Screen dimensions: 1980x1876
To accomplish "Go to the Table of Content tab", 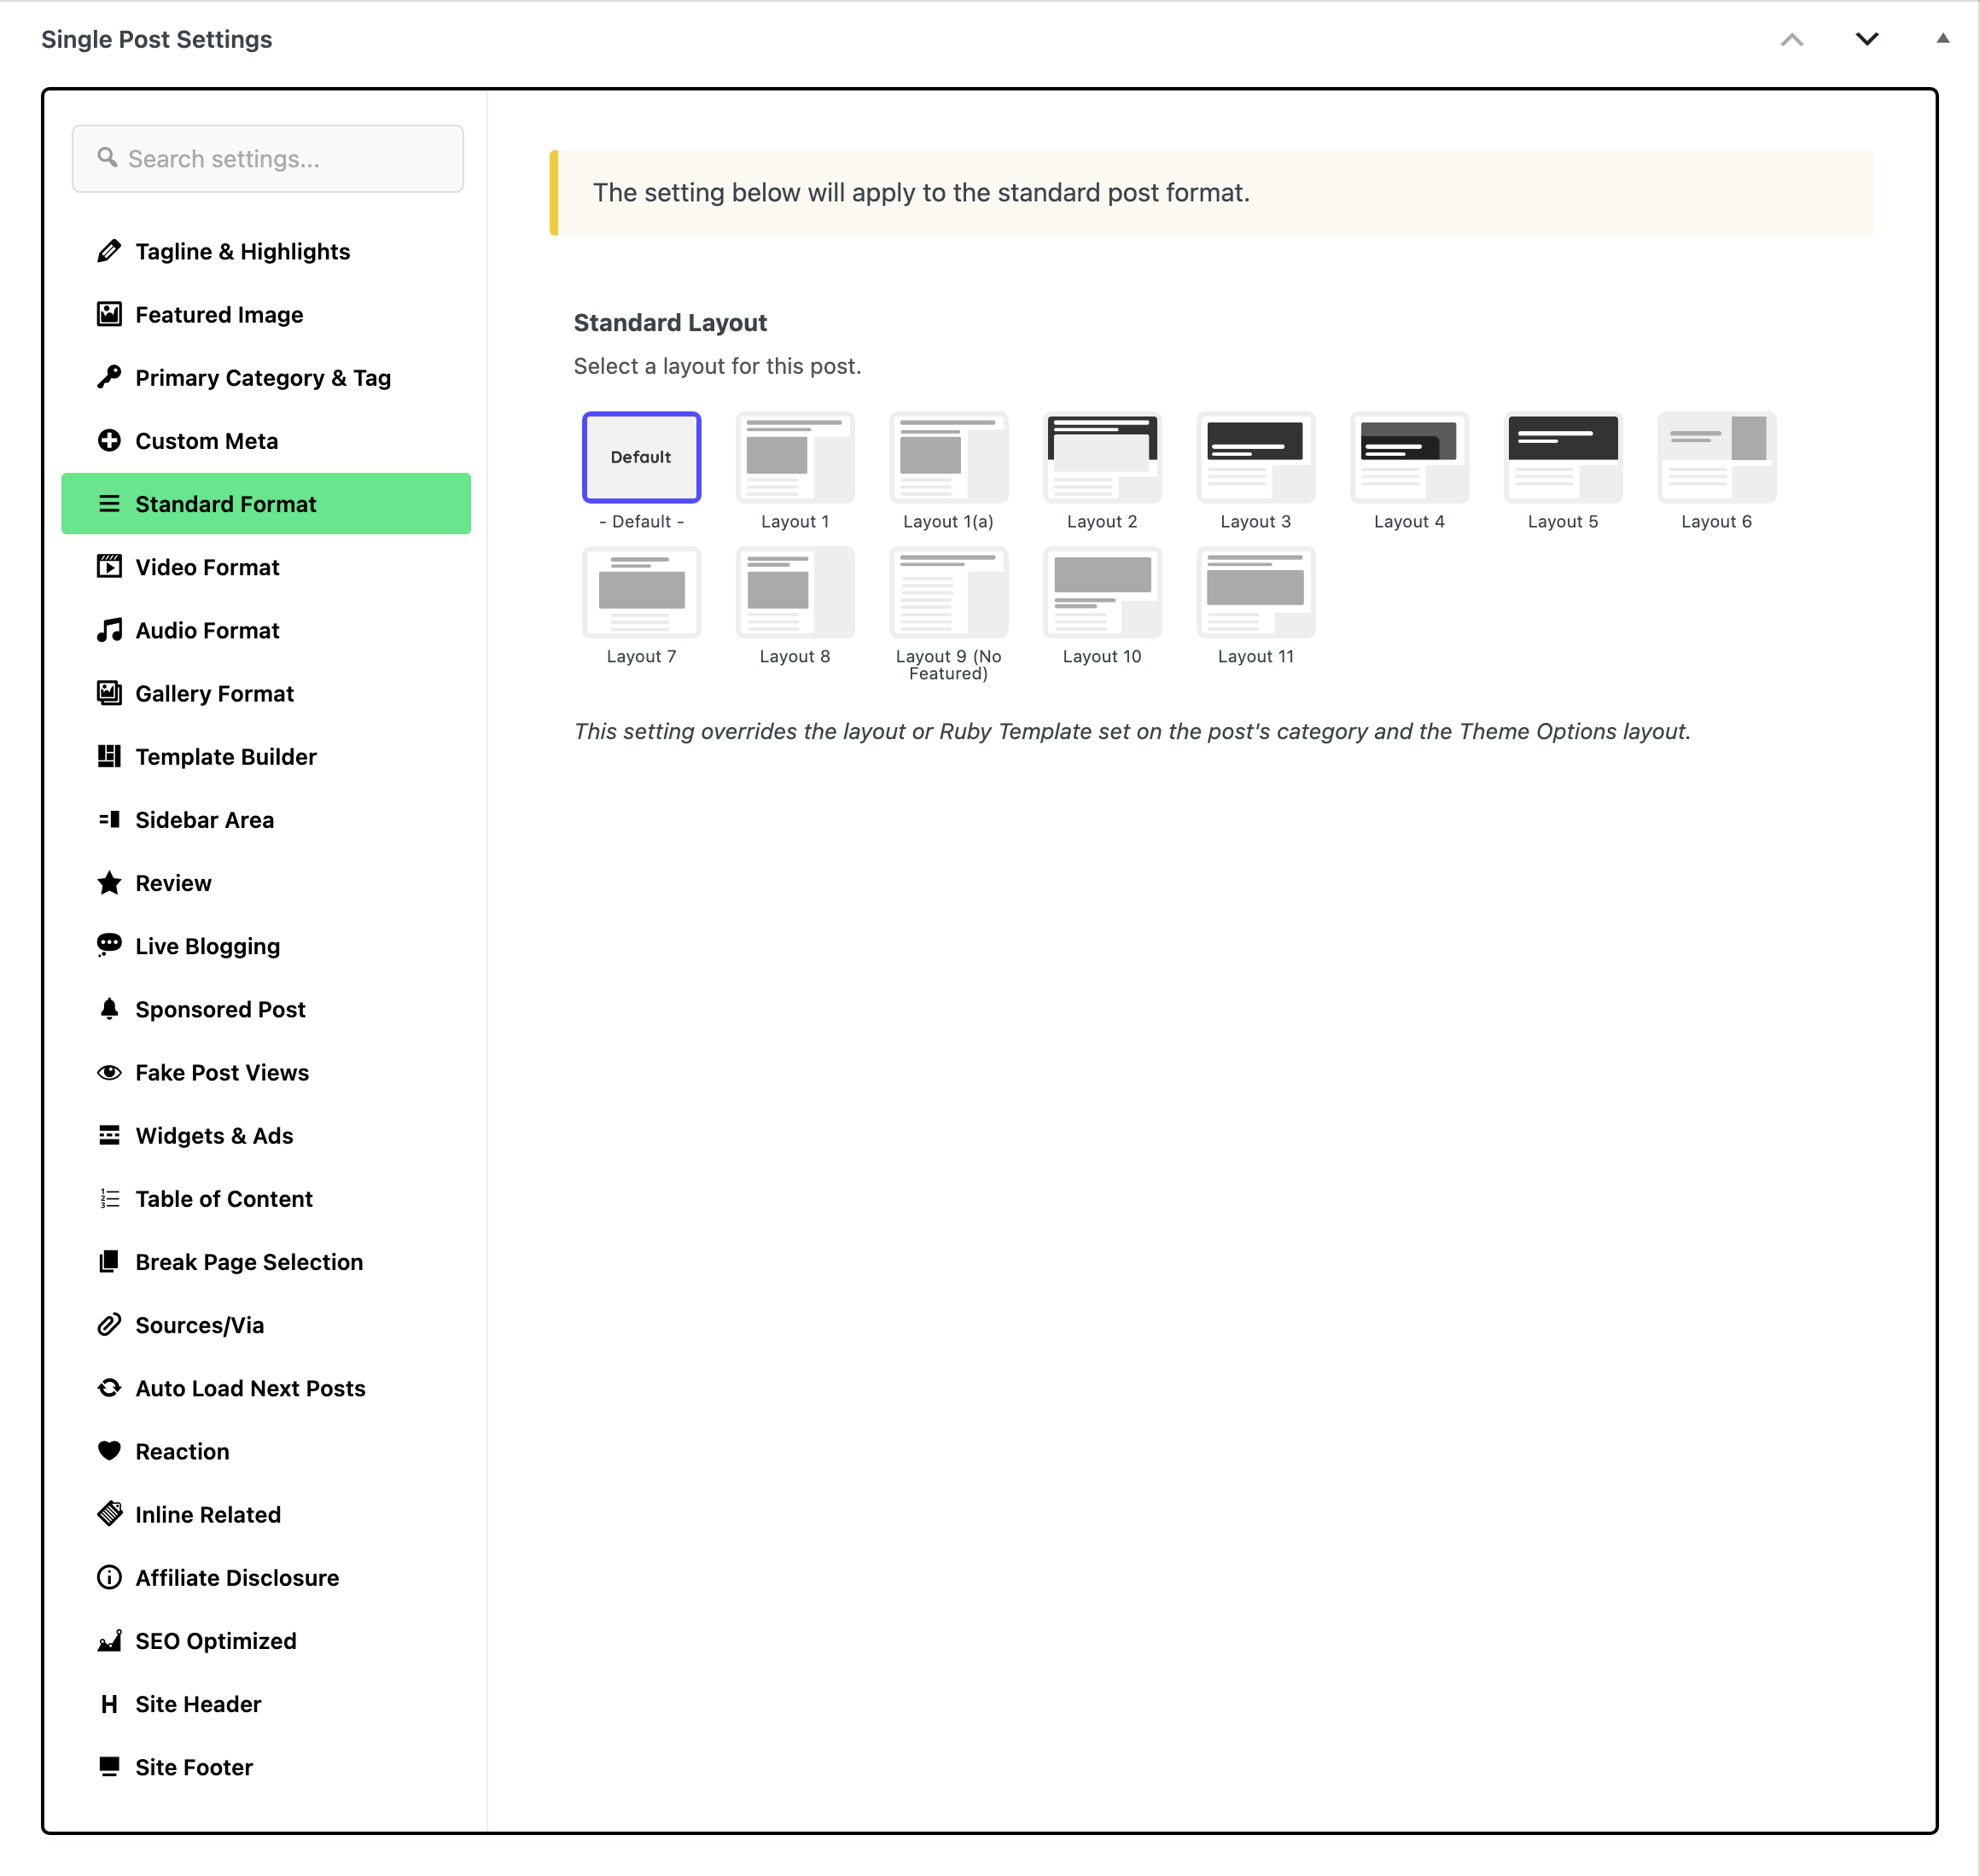I will click(x=266, y=1198).
